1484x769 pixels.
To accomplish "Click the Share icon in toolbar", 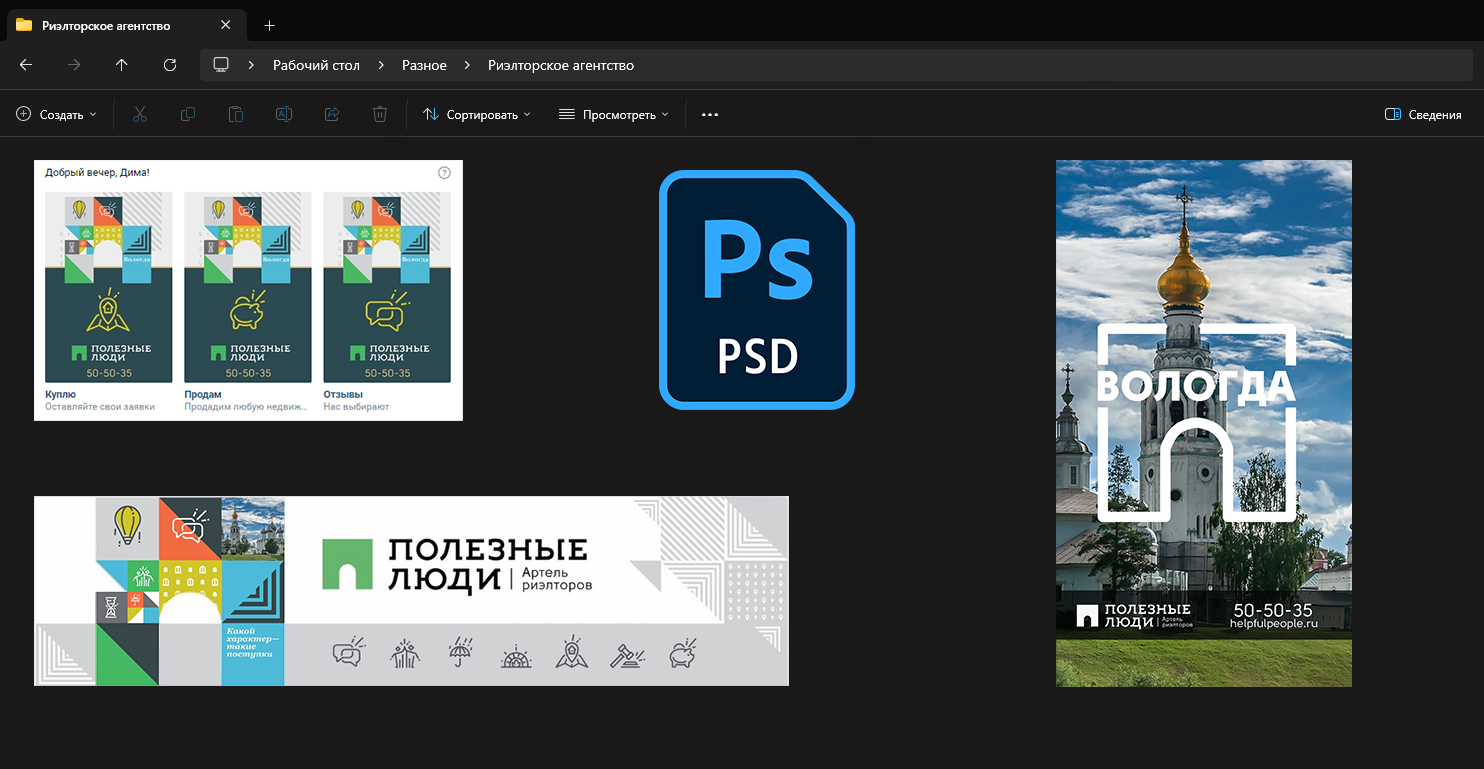I will coord(332,115).
